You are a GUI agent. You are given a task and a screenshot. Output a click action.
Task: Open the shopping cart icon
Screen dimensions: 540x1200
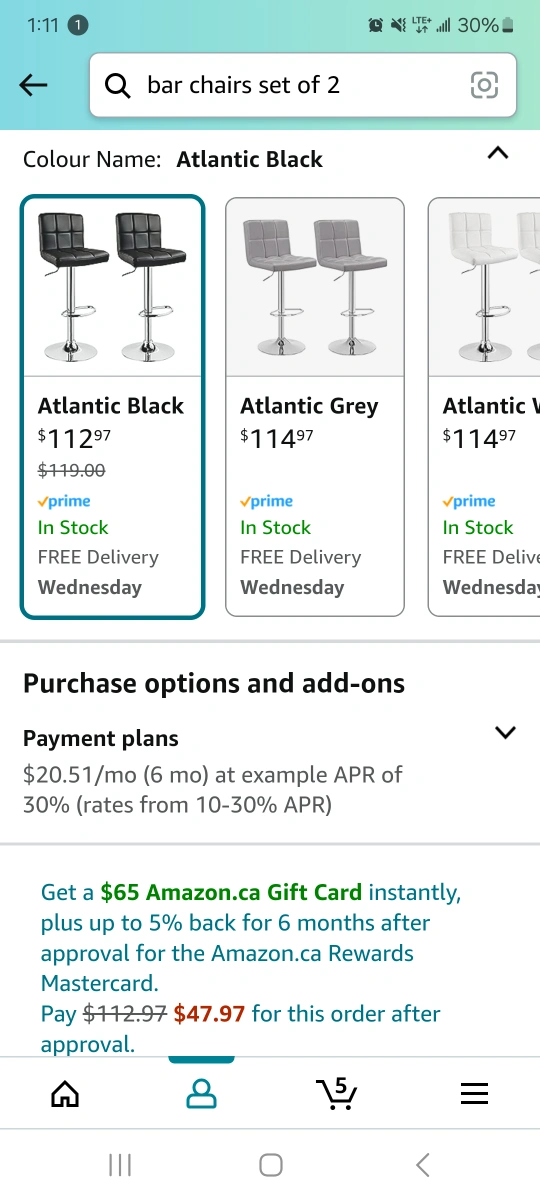tap(337, 1093)
